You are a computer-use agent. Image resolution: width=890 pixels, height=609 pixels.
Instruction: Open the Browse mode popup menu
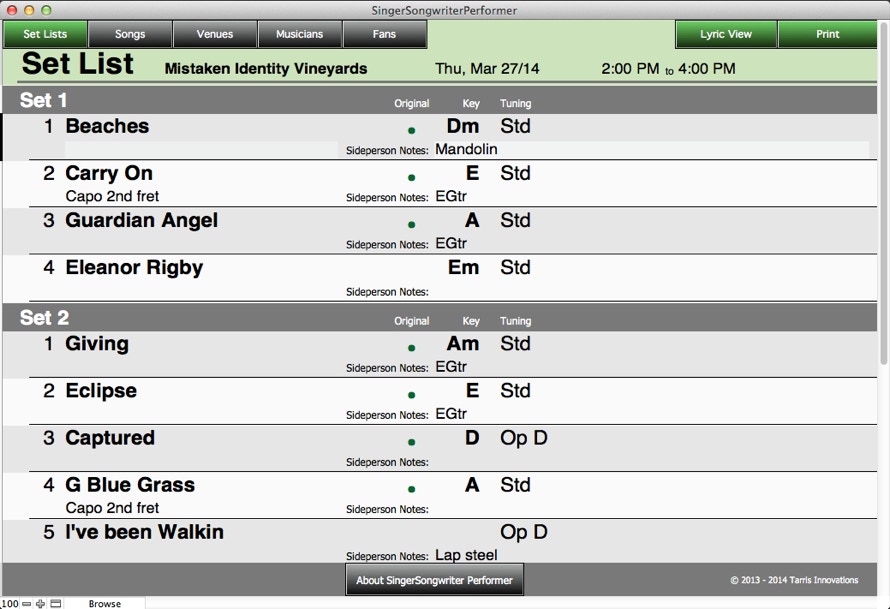105,604
